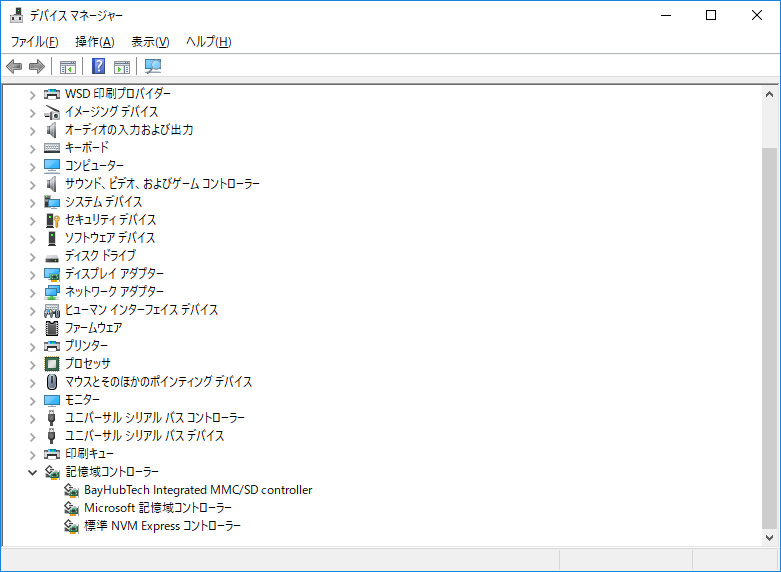Select the イメージング デバイス label
Screen dimensions: 781x572
111,112
